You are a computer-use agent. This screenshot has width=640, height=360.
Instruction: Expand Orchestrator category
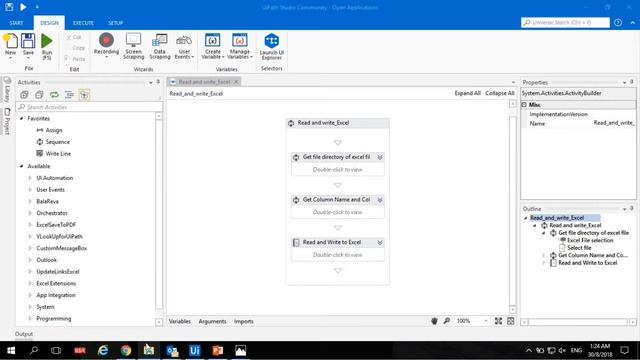[30, 213]
